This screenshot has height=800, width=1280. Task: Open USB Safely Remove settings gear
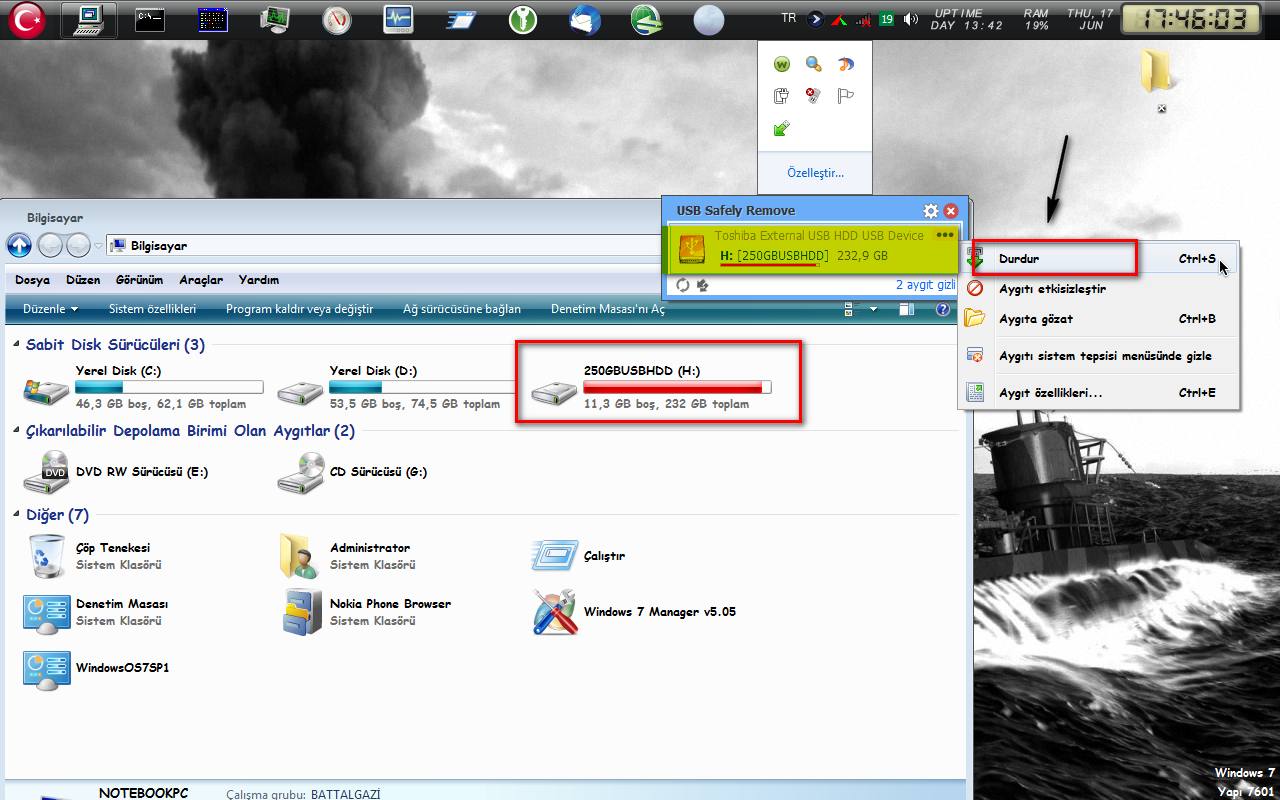coord(931,211)
